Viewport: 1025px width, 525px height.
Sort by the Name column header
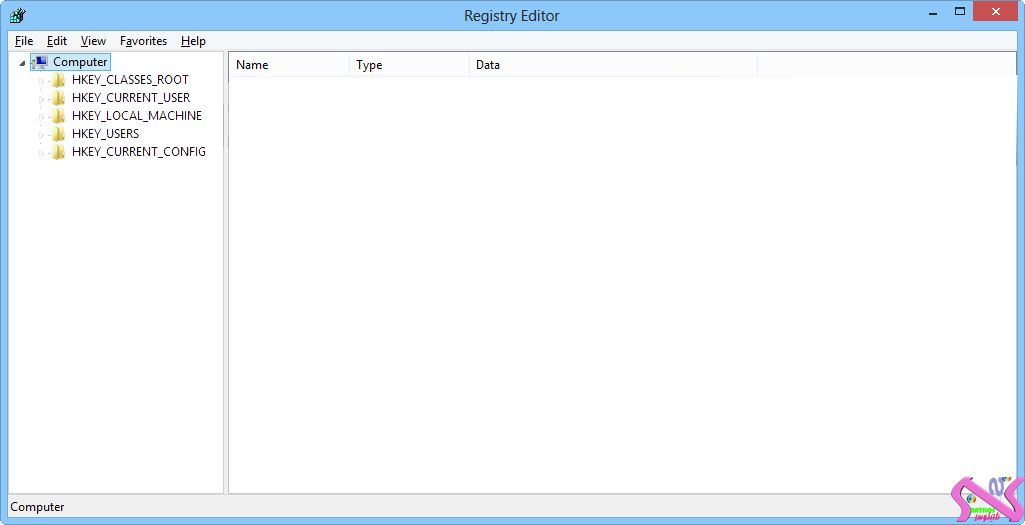tap(290, 65)
